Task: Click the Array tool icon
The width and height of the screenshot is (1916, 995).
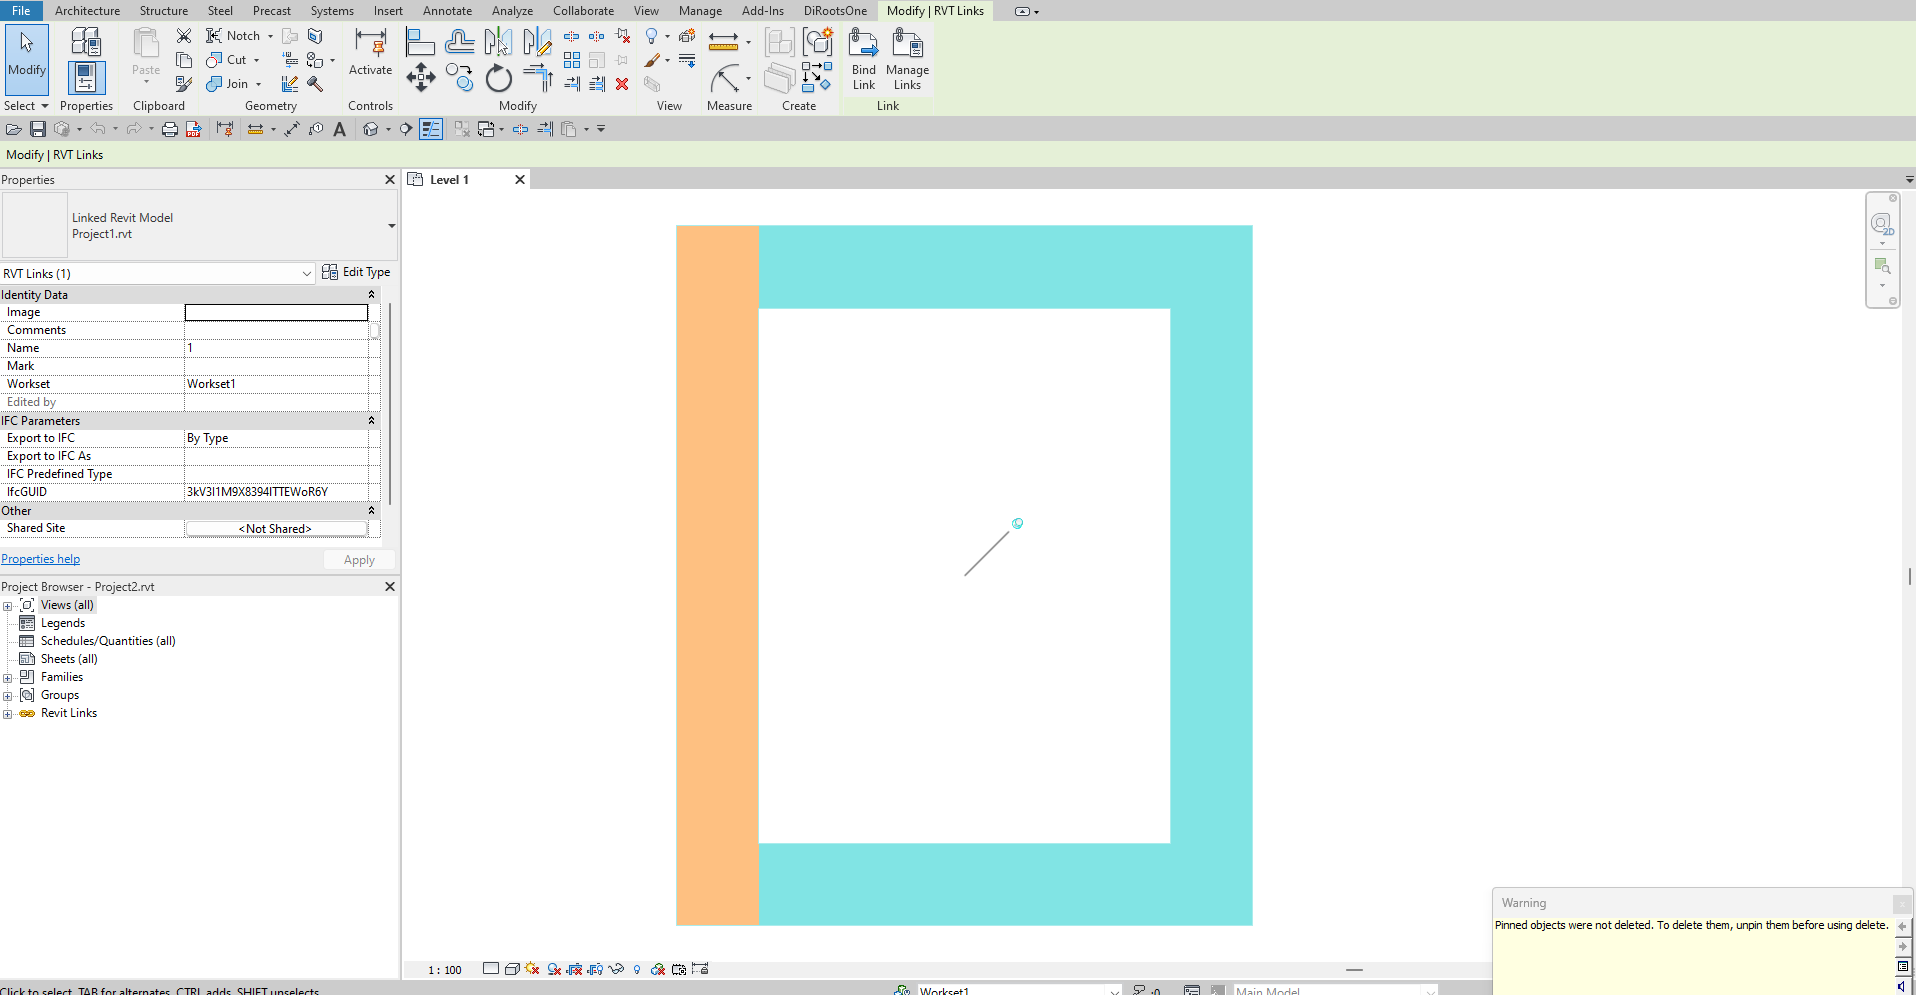Action: coord(572,60)
